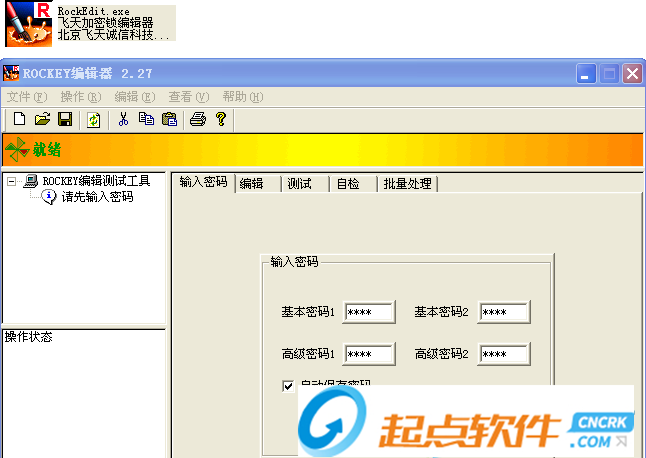Viewport: 646px width, 458px height.
Task: Copy using the toolbar copy icon
Action: click(x=146, y=119)
